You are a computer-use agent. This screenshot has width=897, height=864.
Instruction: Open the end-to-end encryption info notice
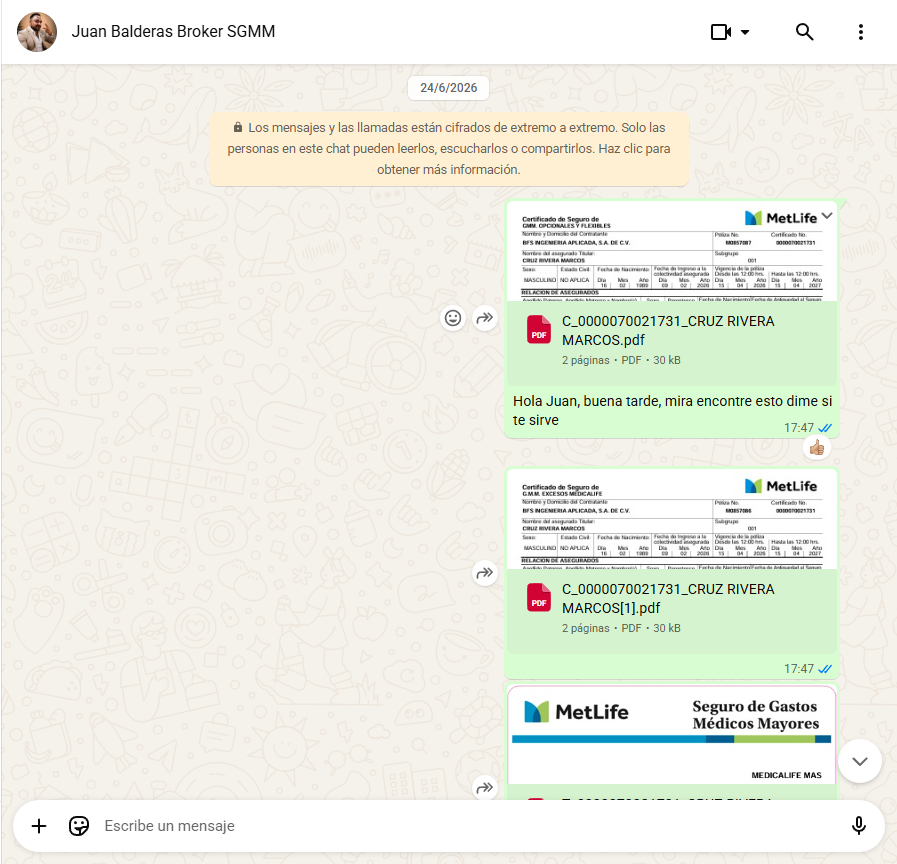coord(448,149)
